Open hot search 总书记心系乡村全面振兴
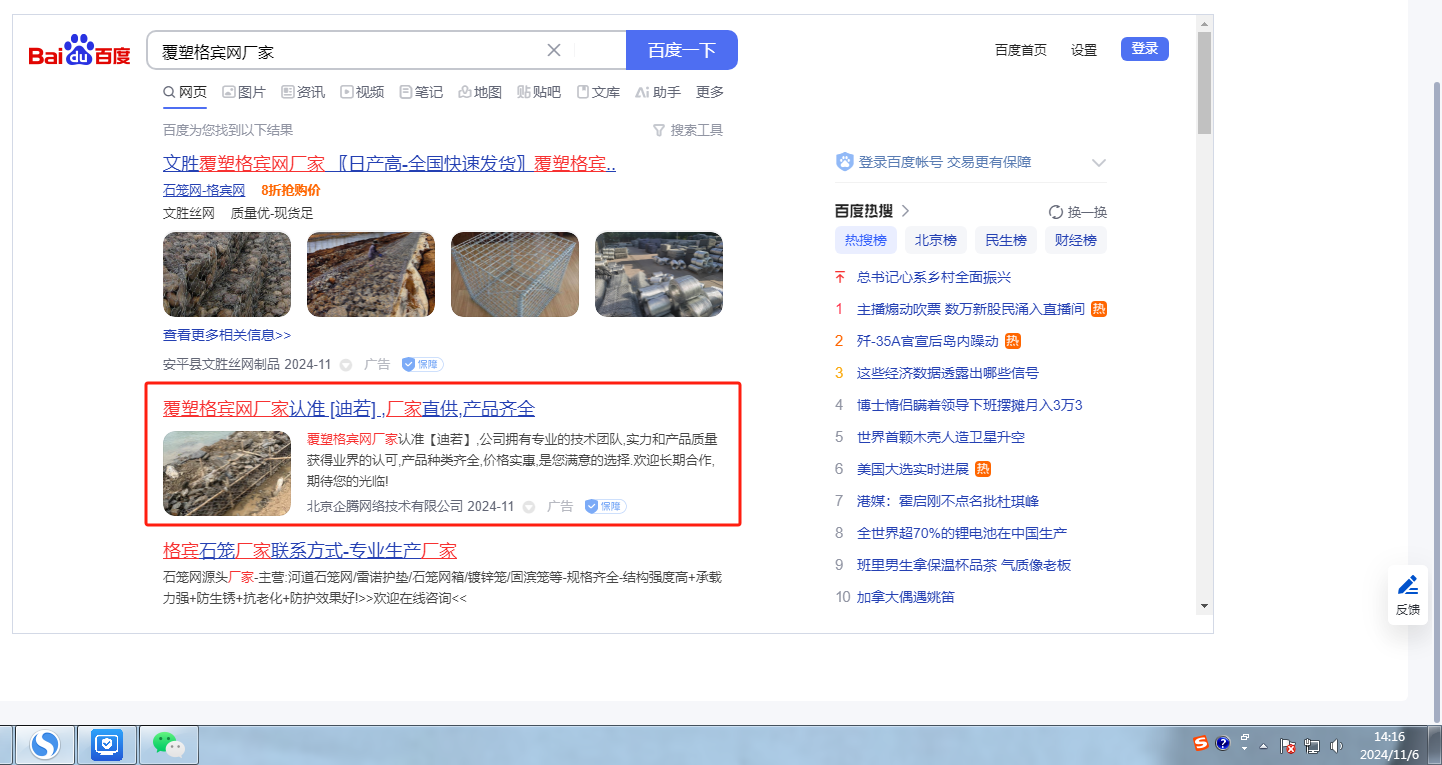 (x=934, y=277)
